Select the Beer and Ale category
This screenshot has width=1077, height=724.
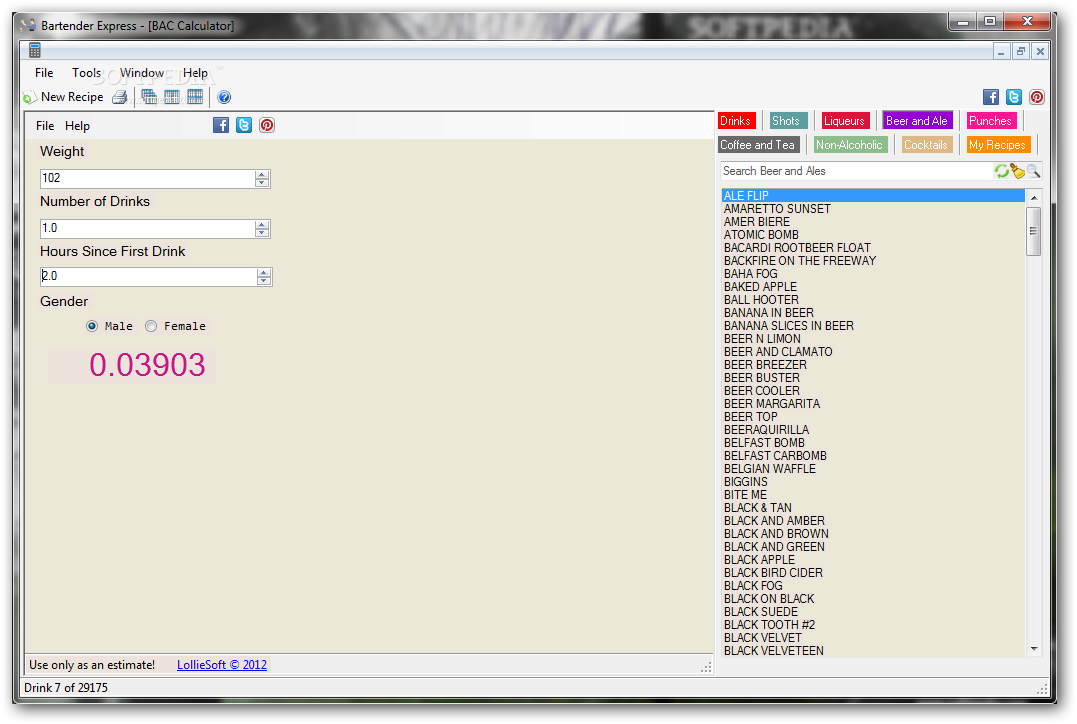(x=917, y=121)
